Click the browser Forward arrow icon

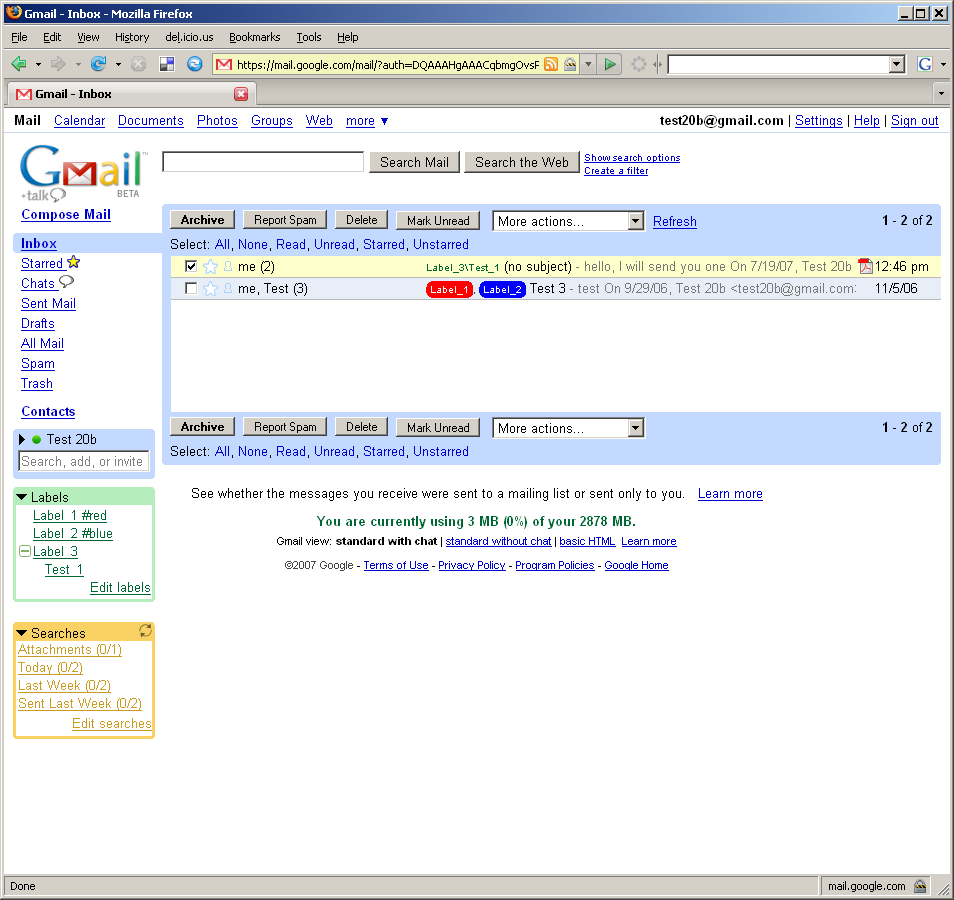58,64
